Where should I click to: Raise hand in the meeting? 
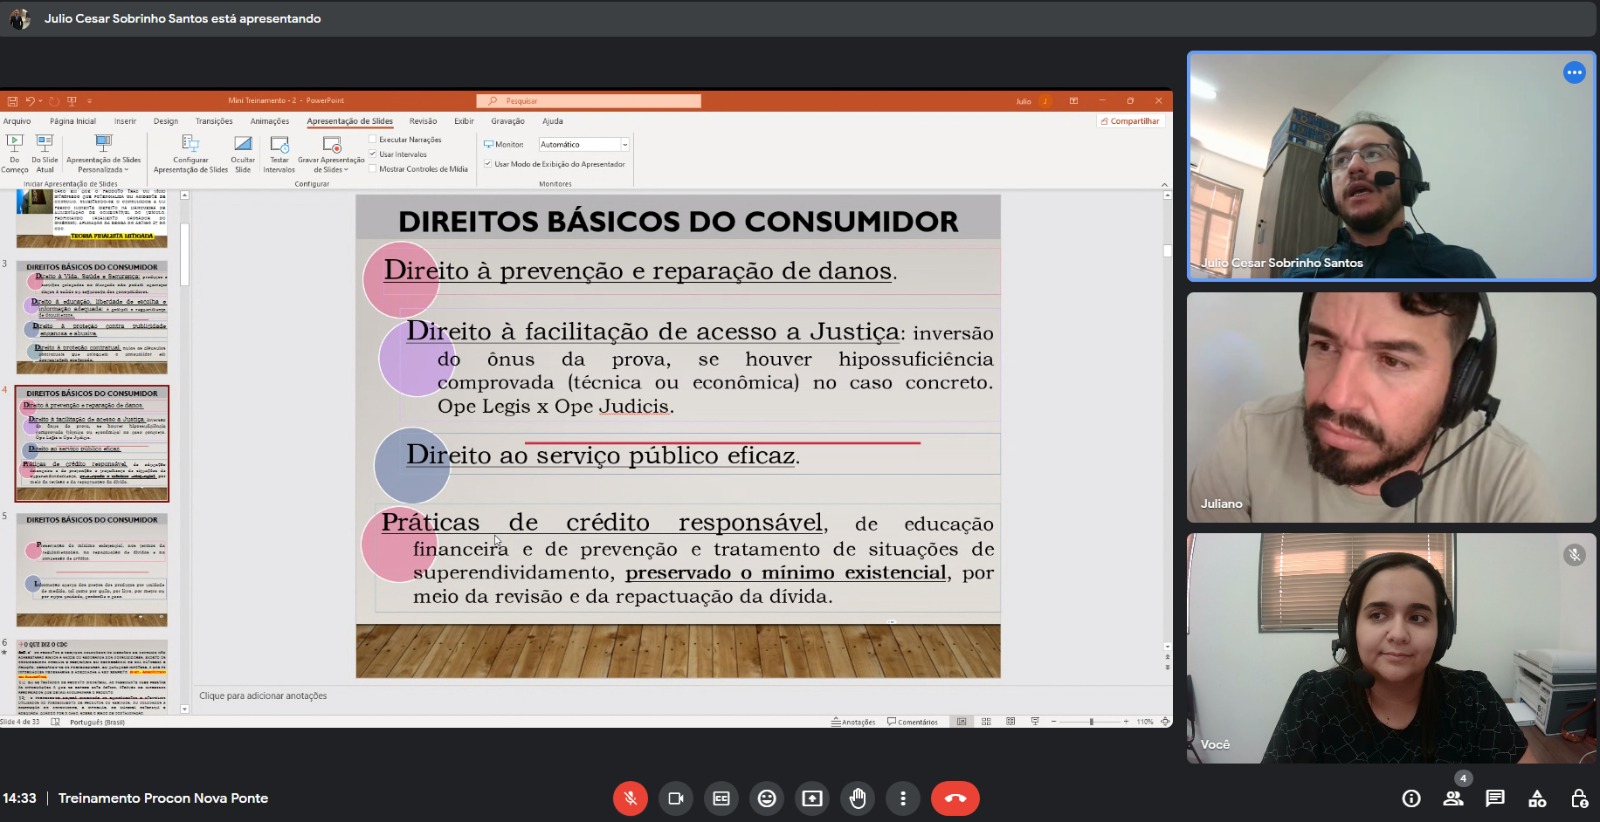[x=858, y=798]
